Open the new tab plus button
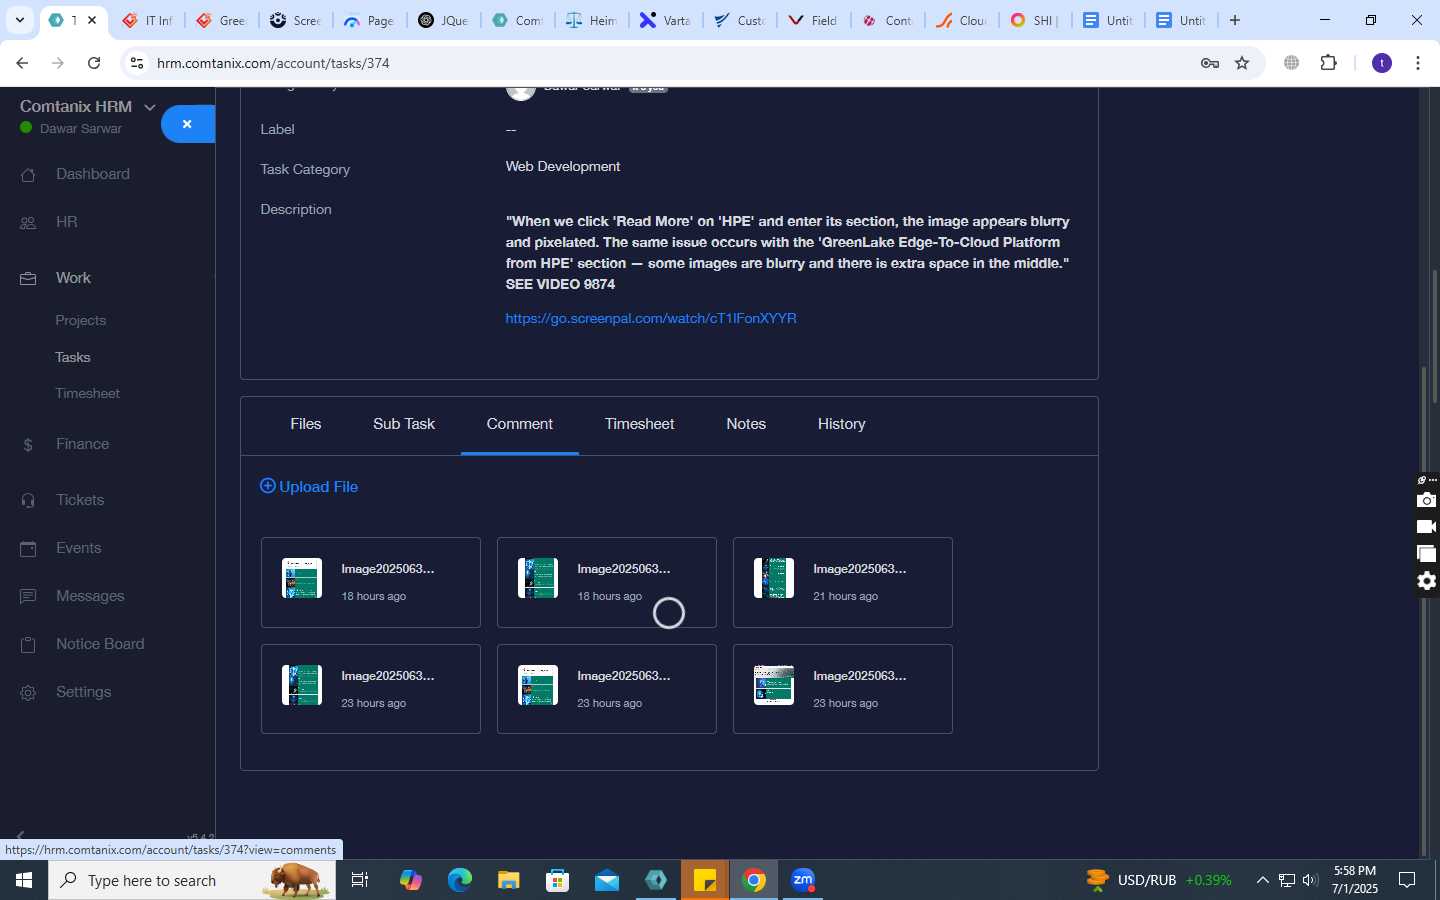This screenshot has height=900, width=1440. (x=1235, y=20)
